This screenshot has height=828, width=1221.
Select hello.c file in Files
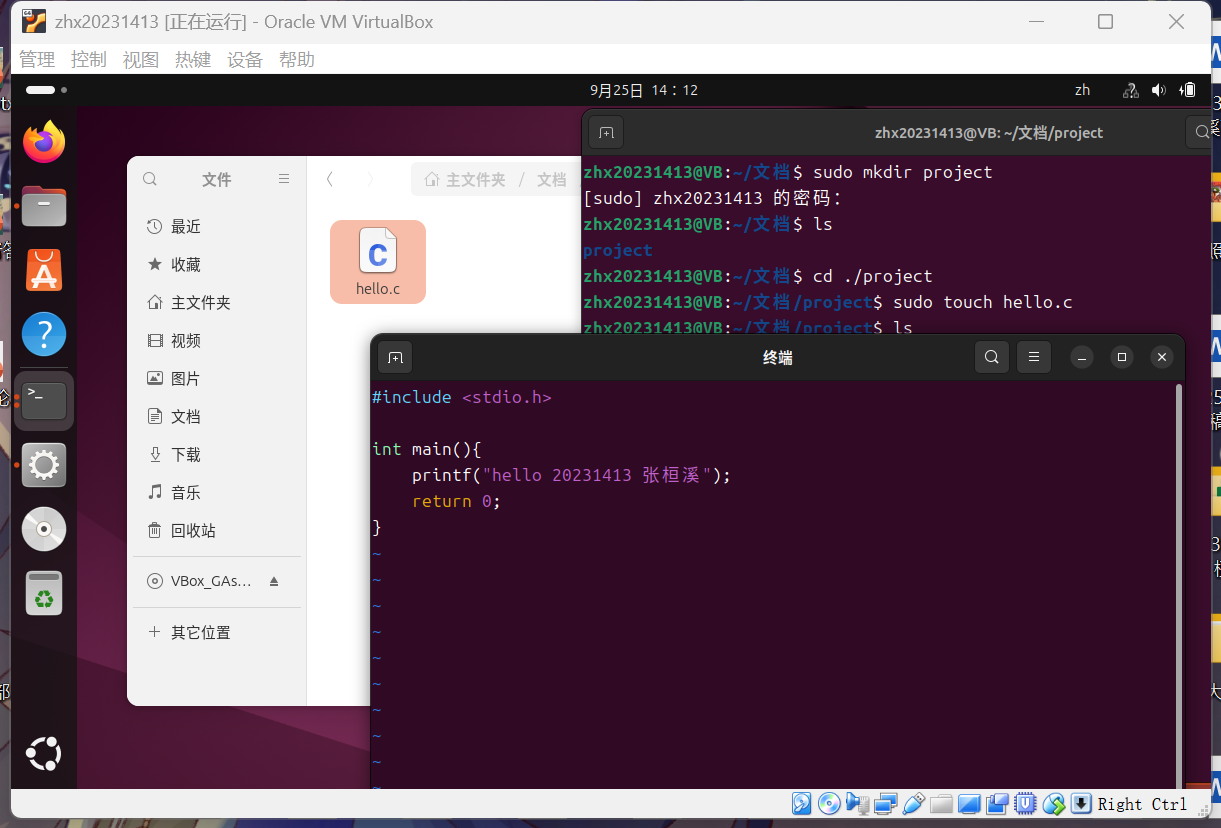378,262
